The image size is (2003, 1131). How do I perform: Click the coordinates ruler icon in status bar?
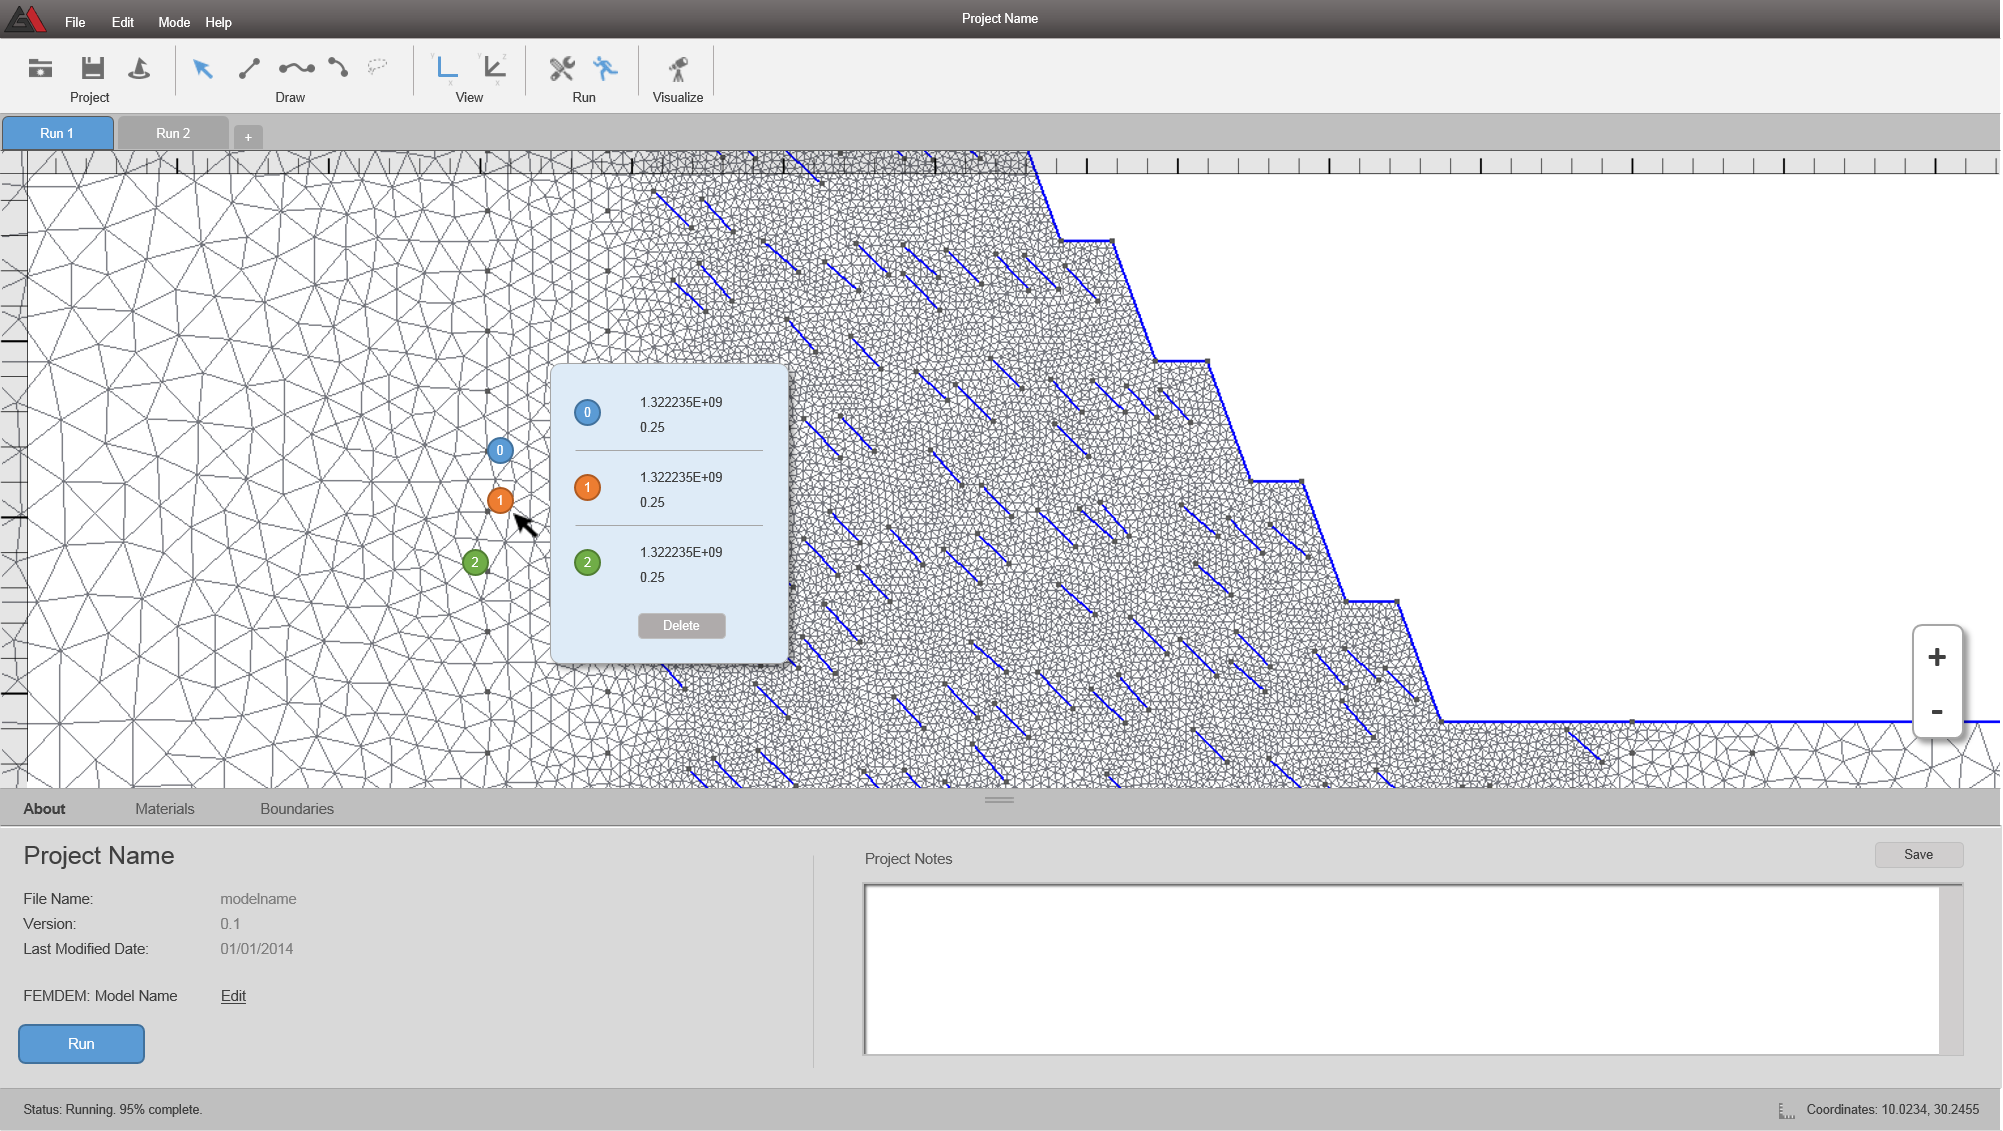click(x=1786, y=1110)
